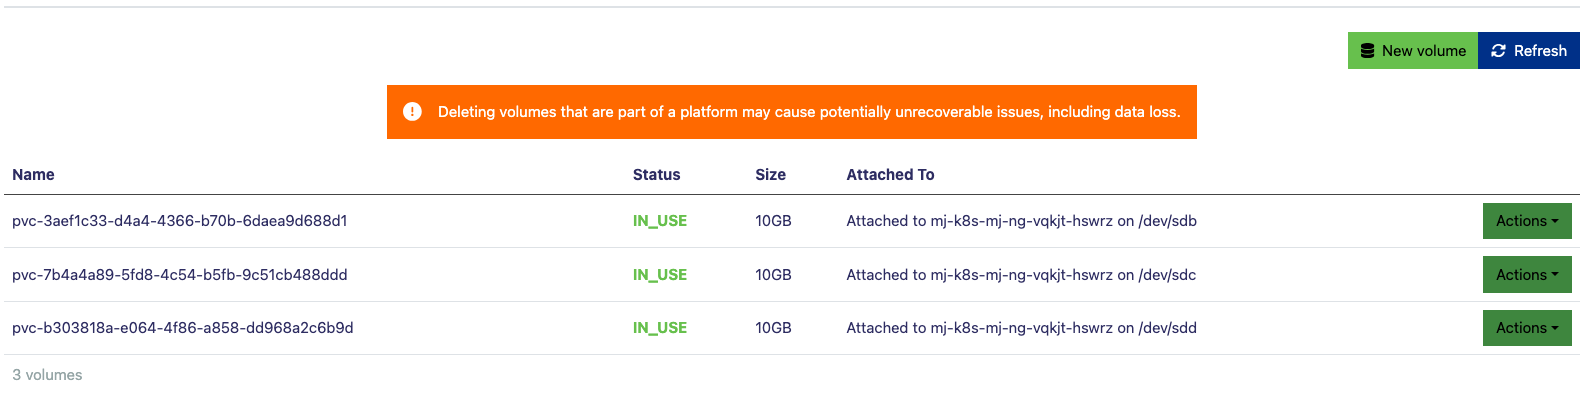Open Actions dropdown for pvc-b303818a volume
Viewport: 1588px width, 405px height.
point(1526,328)
